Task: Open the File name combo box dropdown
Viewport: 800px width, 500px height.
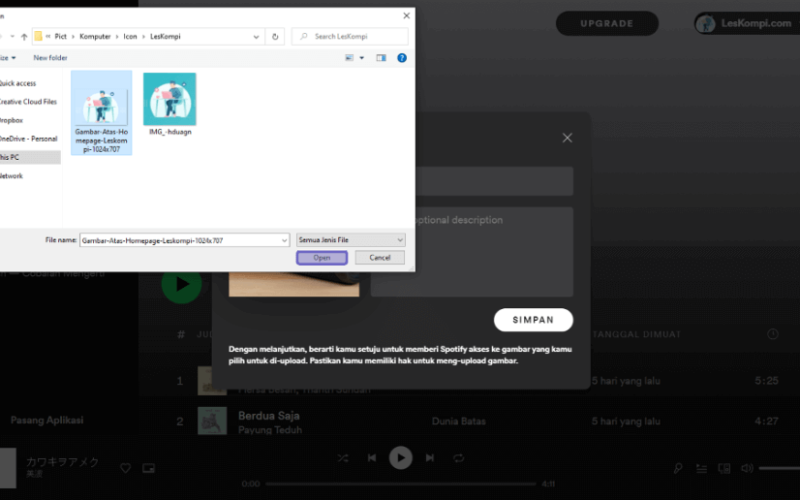Action: [x=284, y=240]
